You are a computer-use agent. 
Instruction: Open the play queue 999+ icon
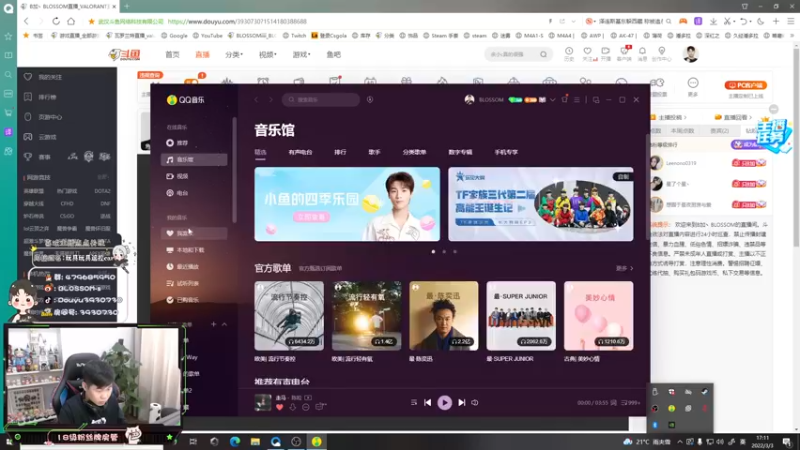[x=631, y=403]
